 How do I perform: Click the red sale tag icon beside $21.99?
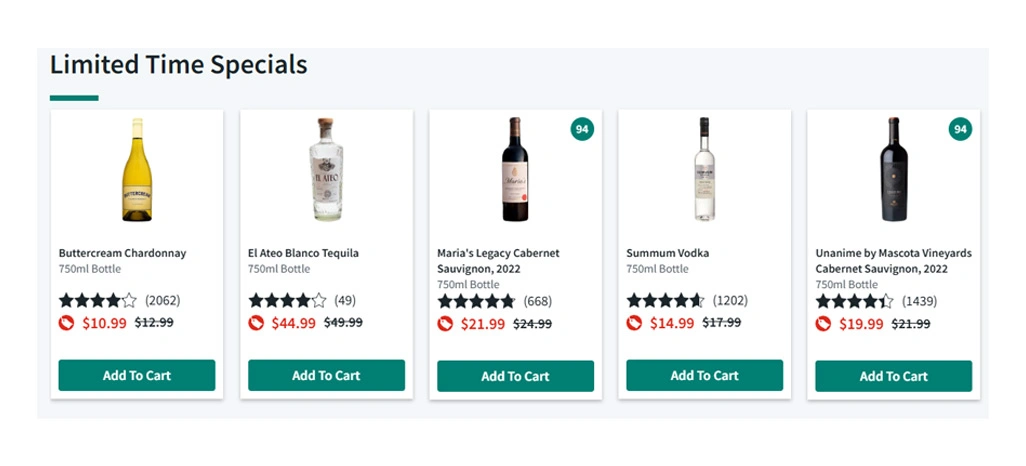click(445, 323)
